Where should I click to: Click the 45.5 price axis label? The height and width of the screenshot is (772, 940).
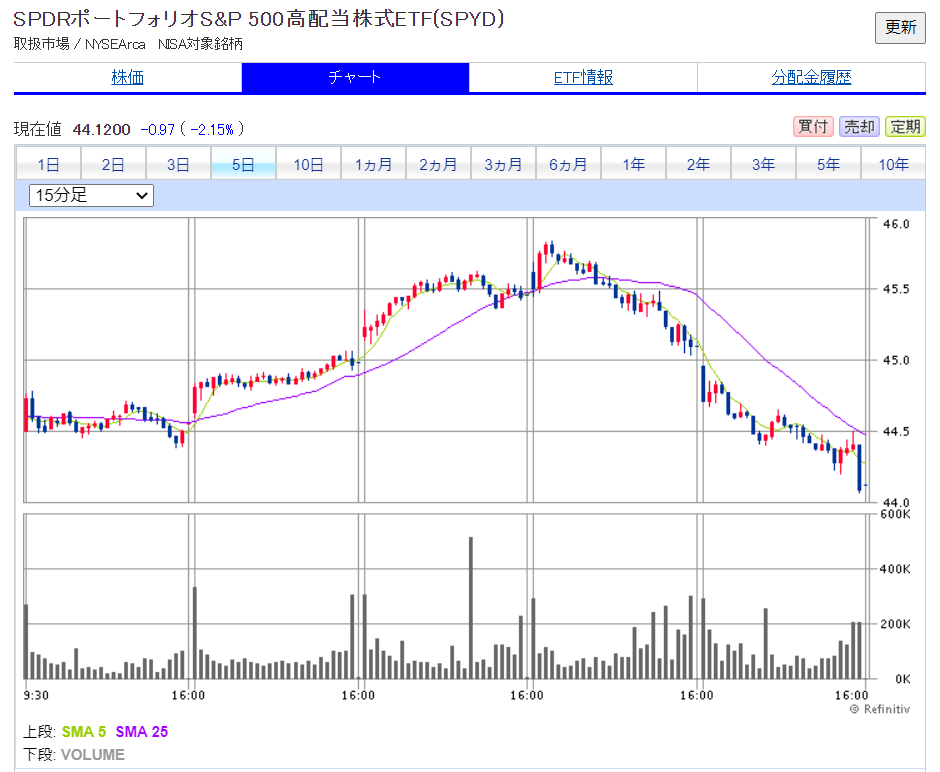896,289
